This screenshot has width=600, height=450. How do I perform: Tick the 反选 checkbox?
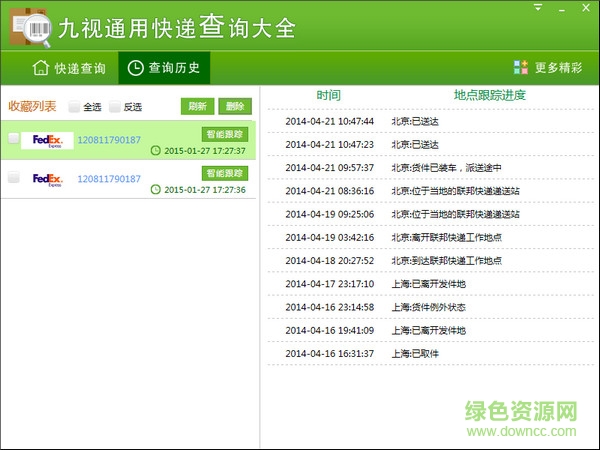[x=115, y=107]
